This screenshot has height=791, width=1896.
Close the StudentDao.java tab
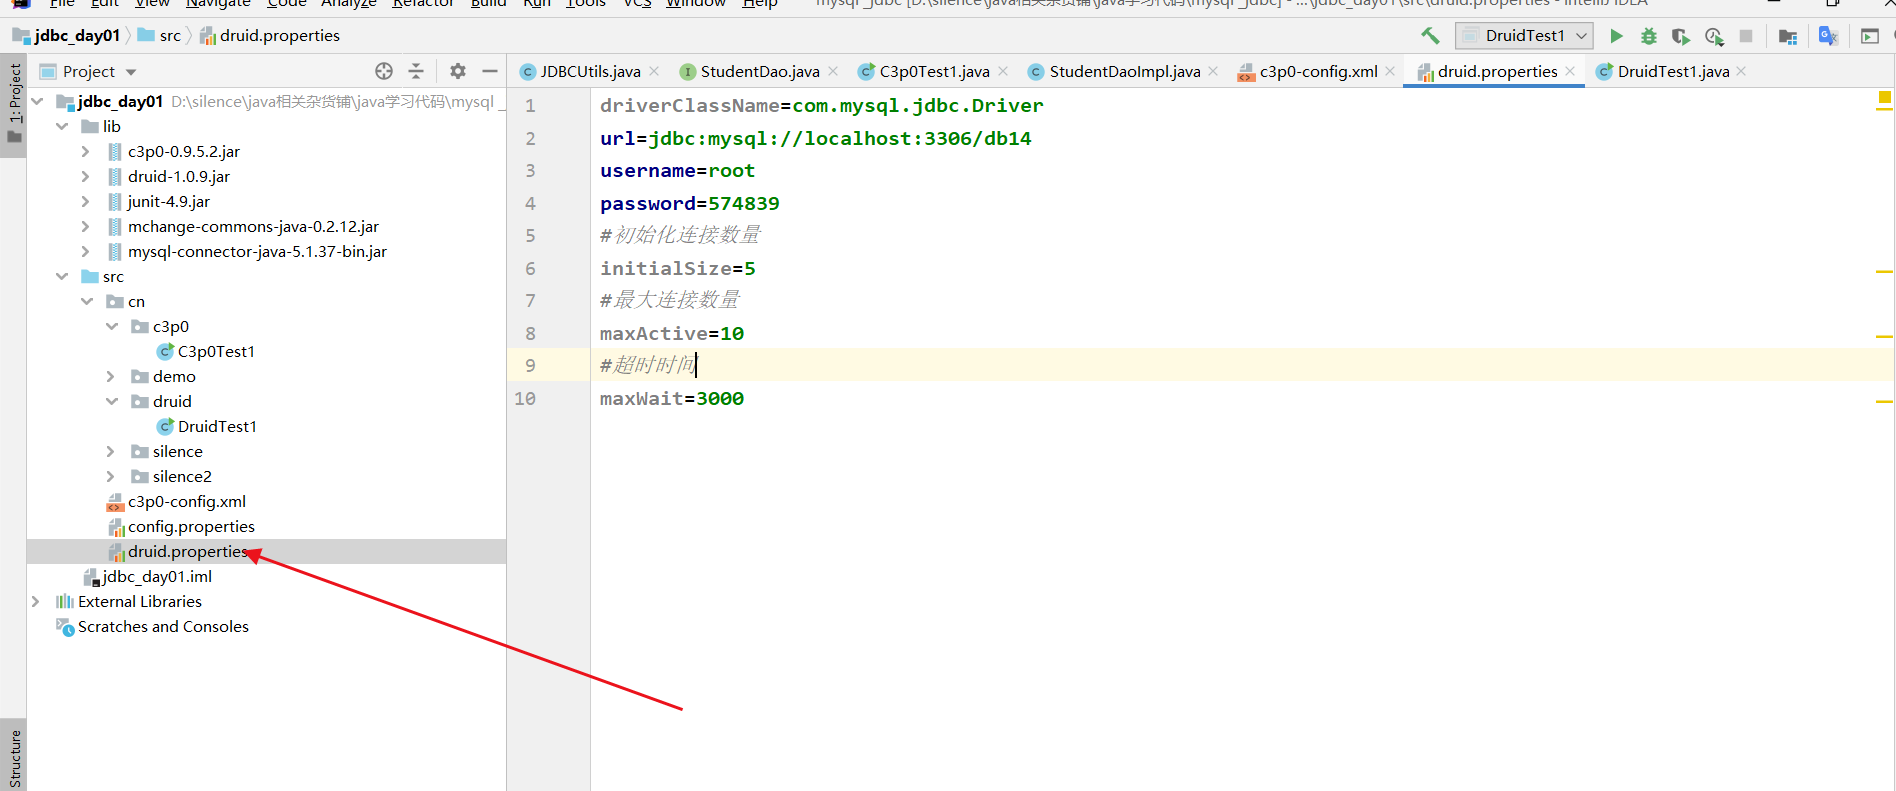pos(833,71)
